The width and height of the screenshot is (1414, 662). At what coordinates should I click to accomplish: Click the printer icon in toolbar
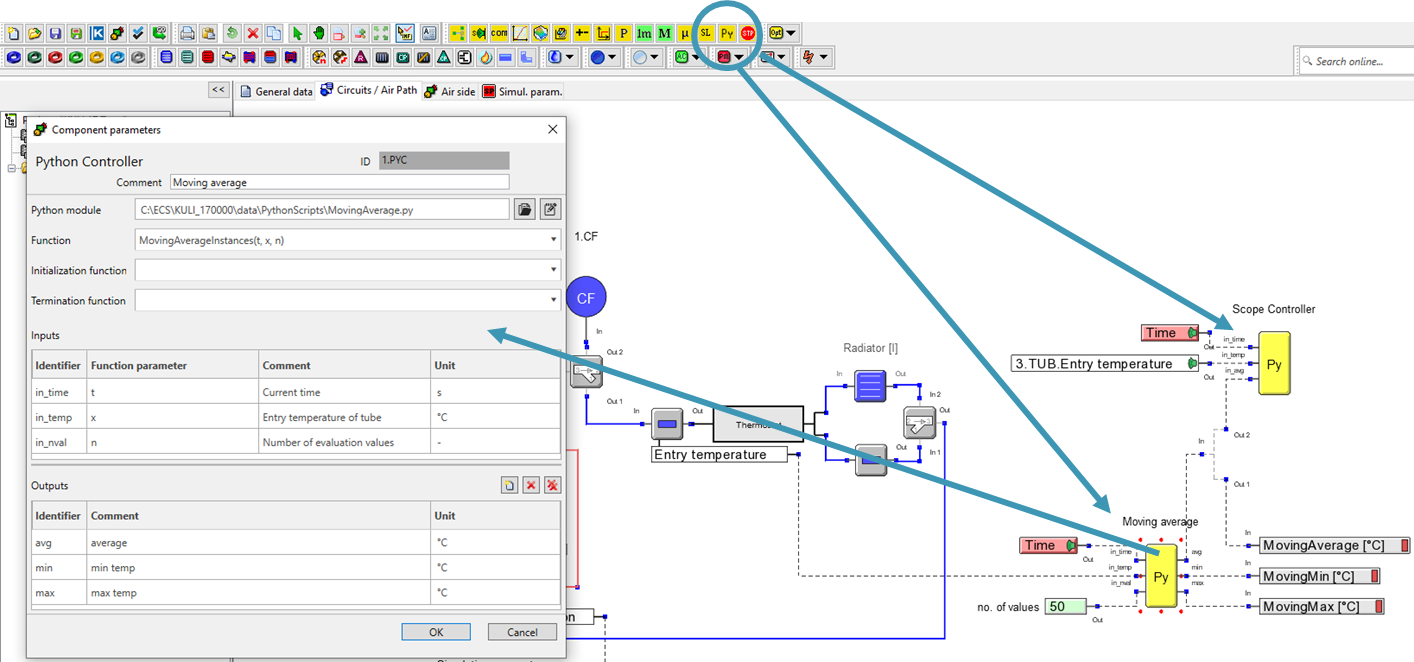pyautogui.click(x=187, y=33)
